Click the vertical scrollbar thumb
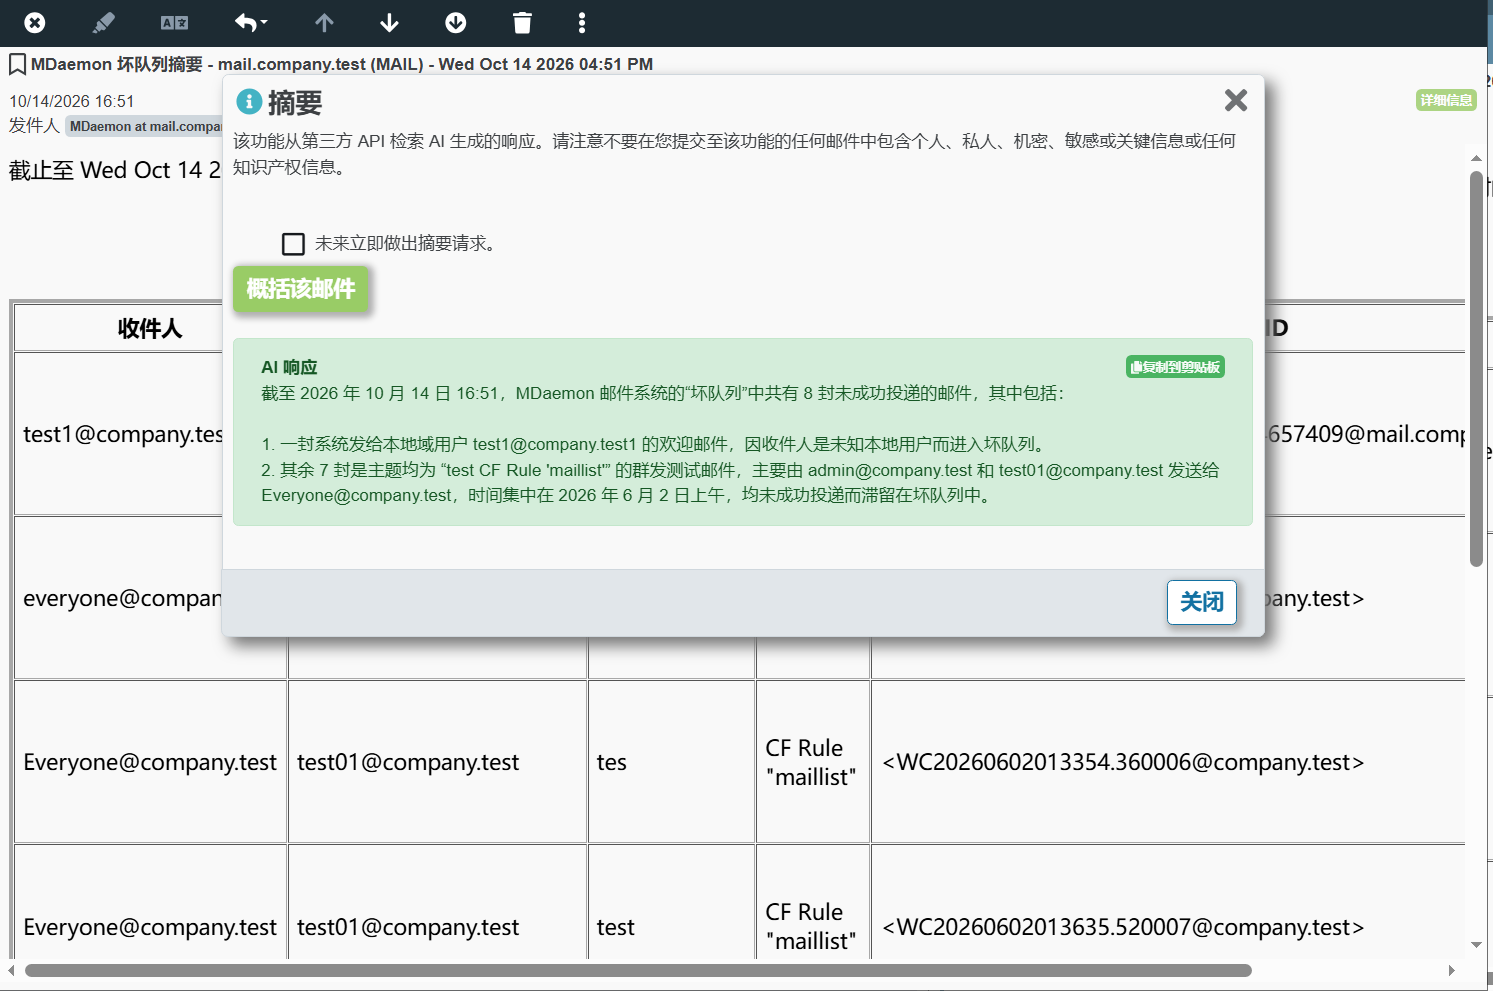This screenshot has height=991, width=1493. point(1476,370)
